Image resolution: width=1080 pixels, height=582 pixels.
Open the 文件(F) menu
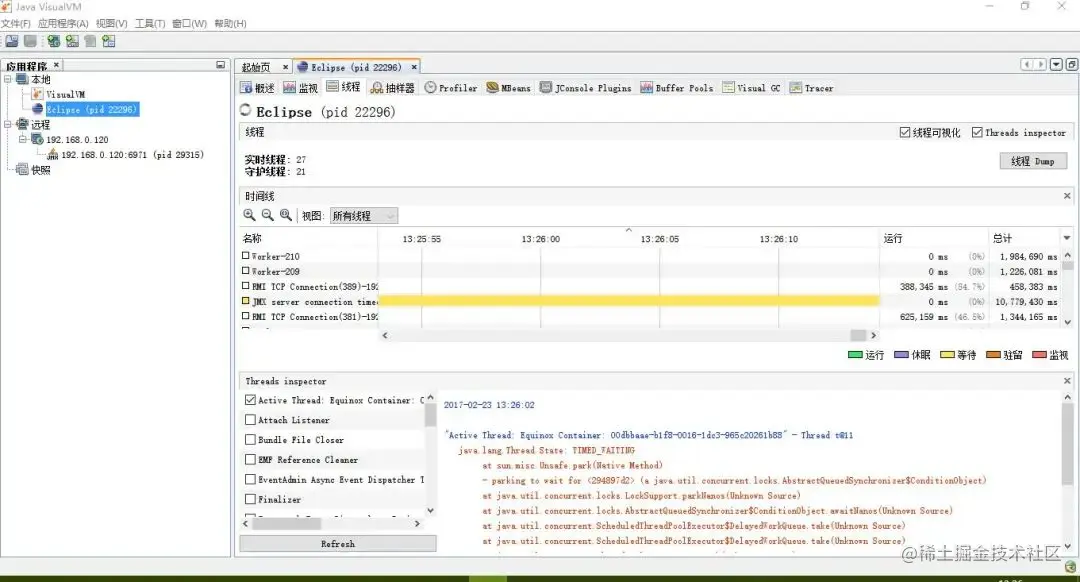coord(16,23)
